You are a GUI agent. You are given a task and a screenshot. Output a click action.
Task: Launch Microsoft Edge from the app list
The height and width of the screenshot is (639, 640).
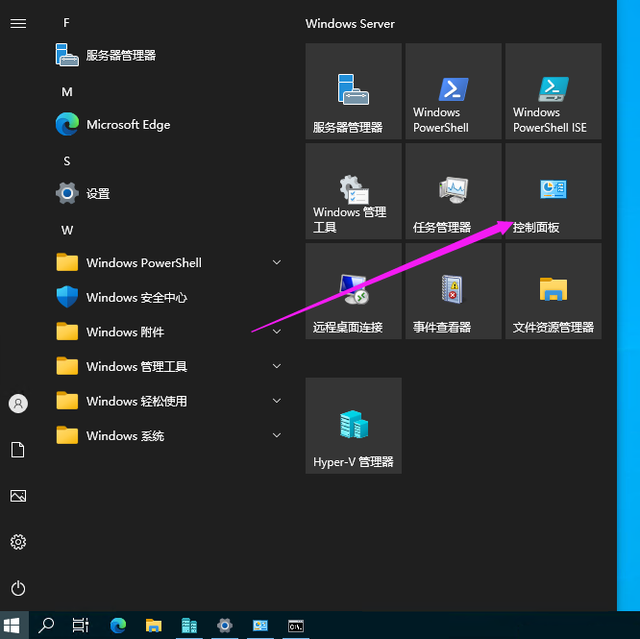pos(169,124)
